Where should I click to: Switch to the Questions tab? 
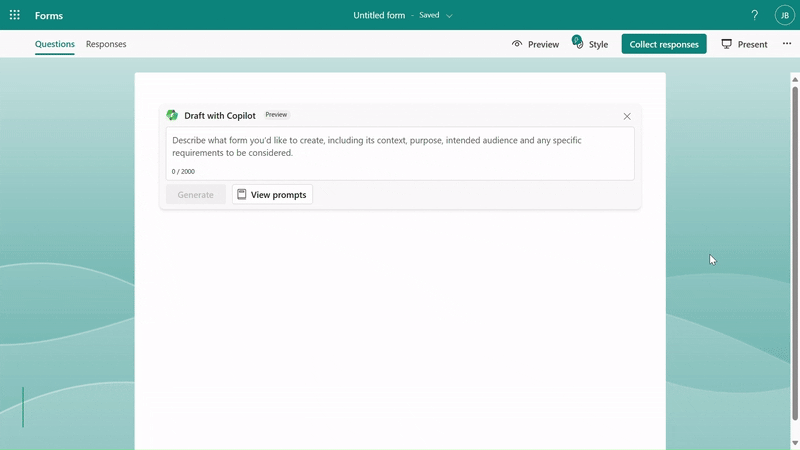coord(54,44)
